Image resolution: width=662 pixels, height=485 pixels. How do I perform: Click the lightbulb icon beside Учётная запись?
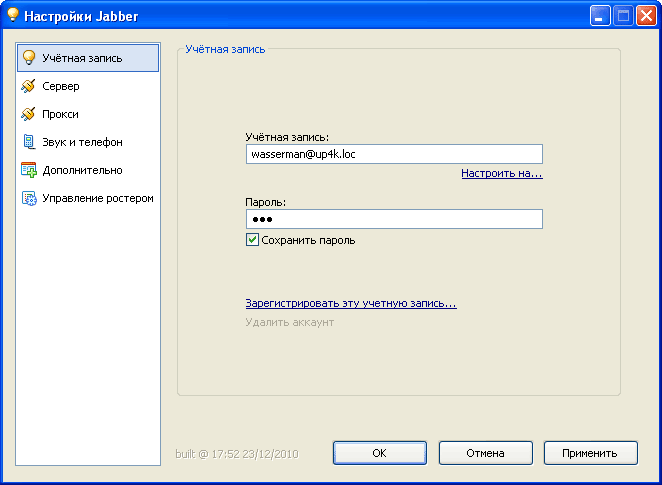(29, 58)
